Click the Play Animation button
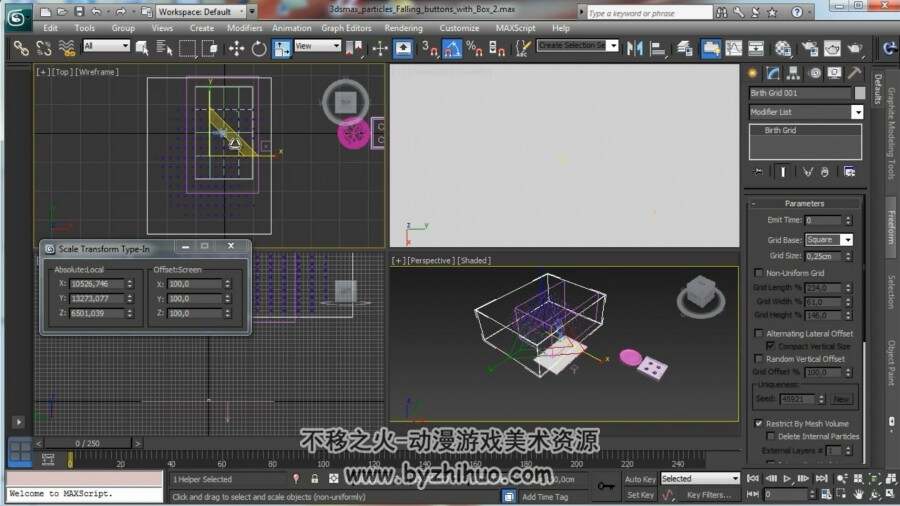 coord(787,478)
